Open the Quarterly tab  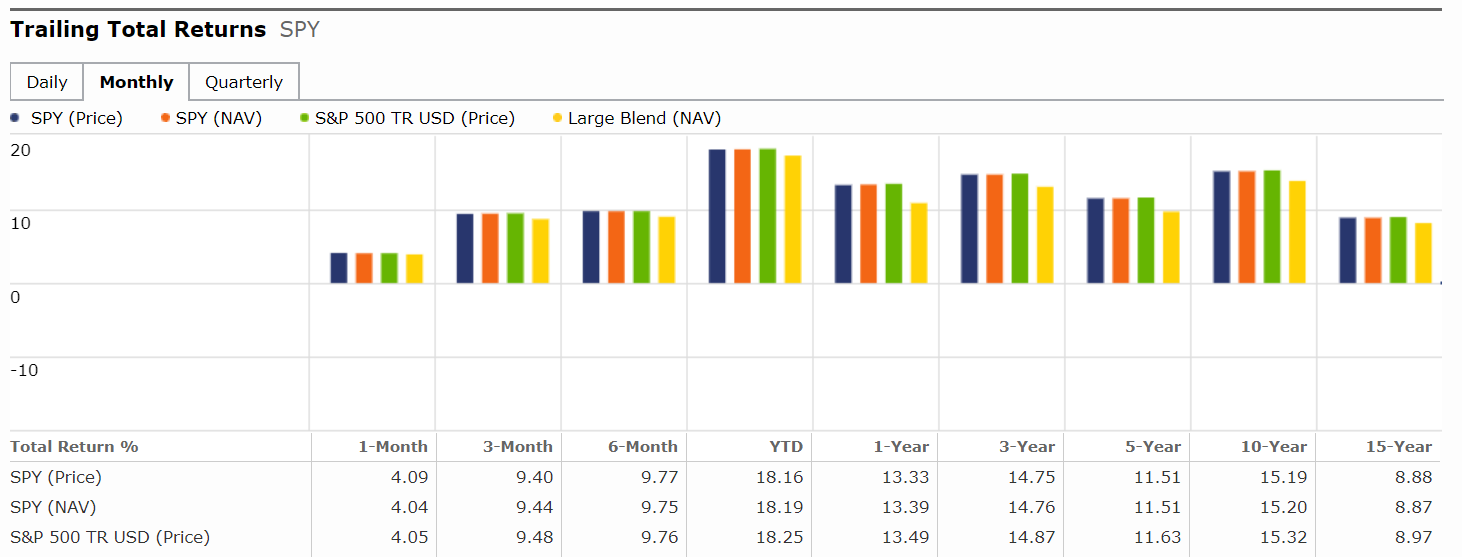pos(244,82)
